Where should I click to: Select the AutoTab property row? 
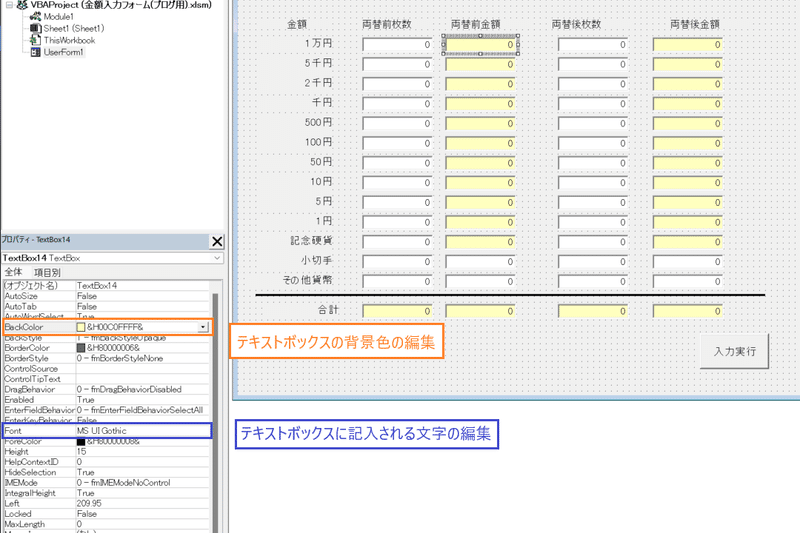coord(107,307)
